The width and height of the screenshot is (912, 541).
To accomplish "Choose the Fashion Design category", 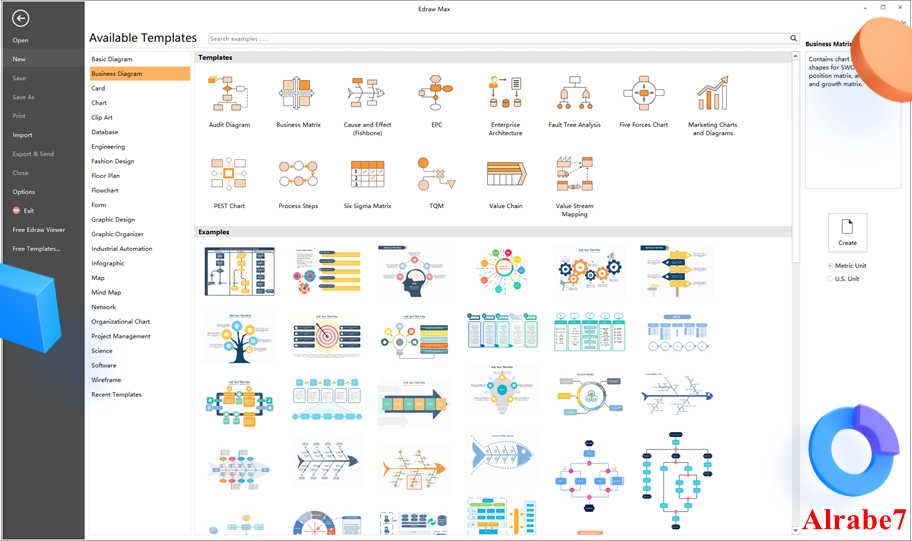I will (x=113, y=161).
